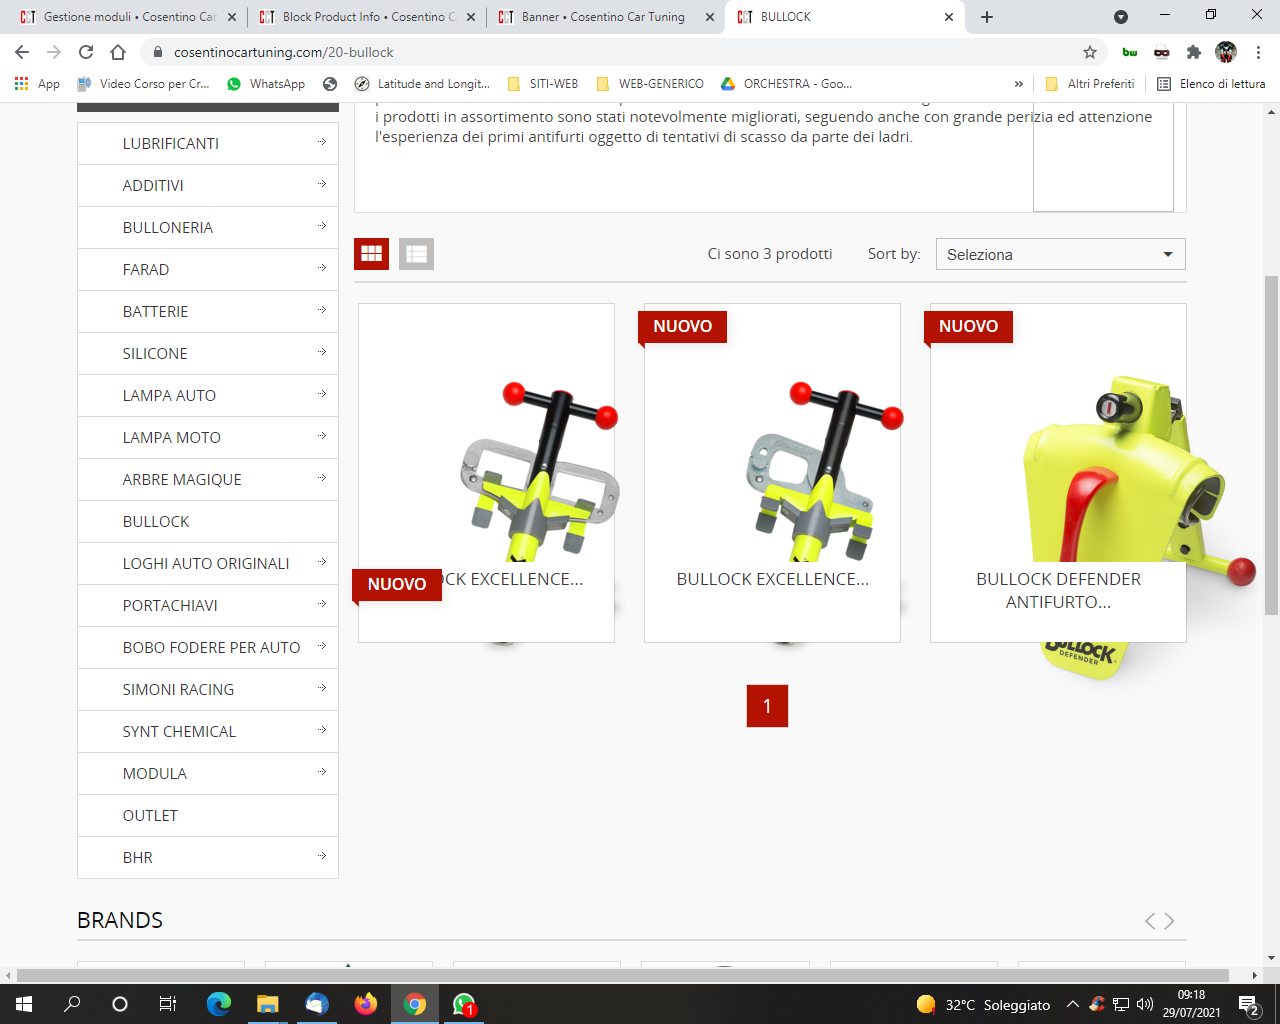Bookmark this page with the star icon
1280x1024 pixels.
click(1090, 52)
